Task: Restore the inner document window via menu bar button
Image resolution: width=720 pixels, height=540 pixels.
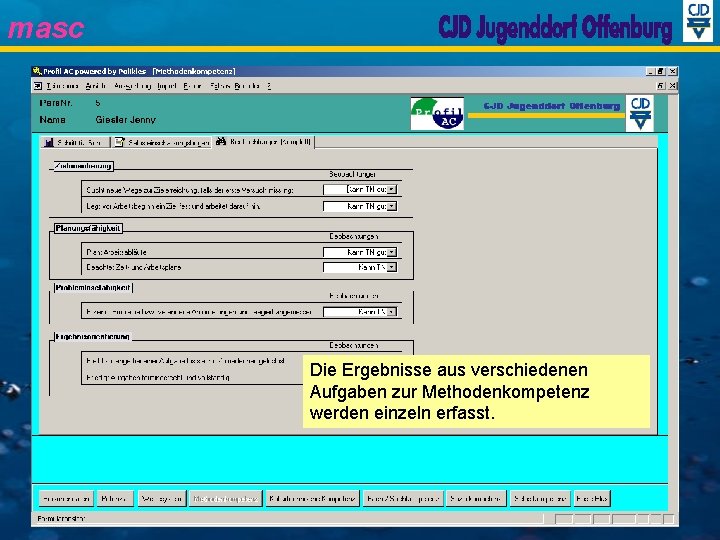Action: [x=661, y=86]
